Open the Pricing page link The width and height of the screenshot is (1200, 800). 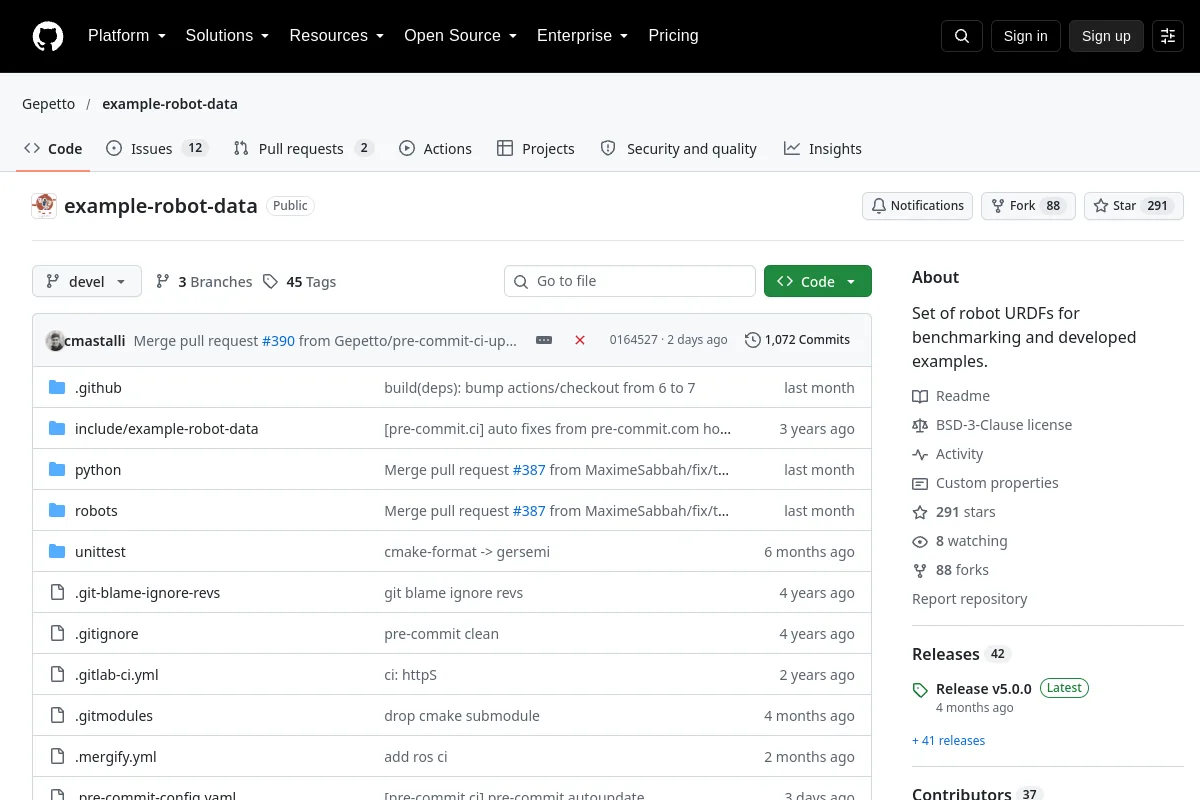point(673,36)
